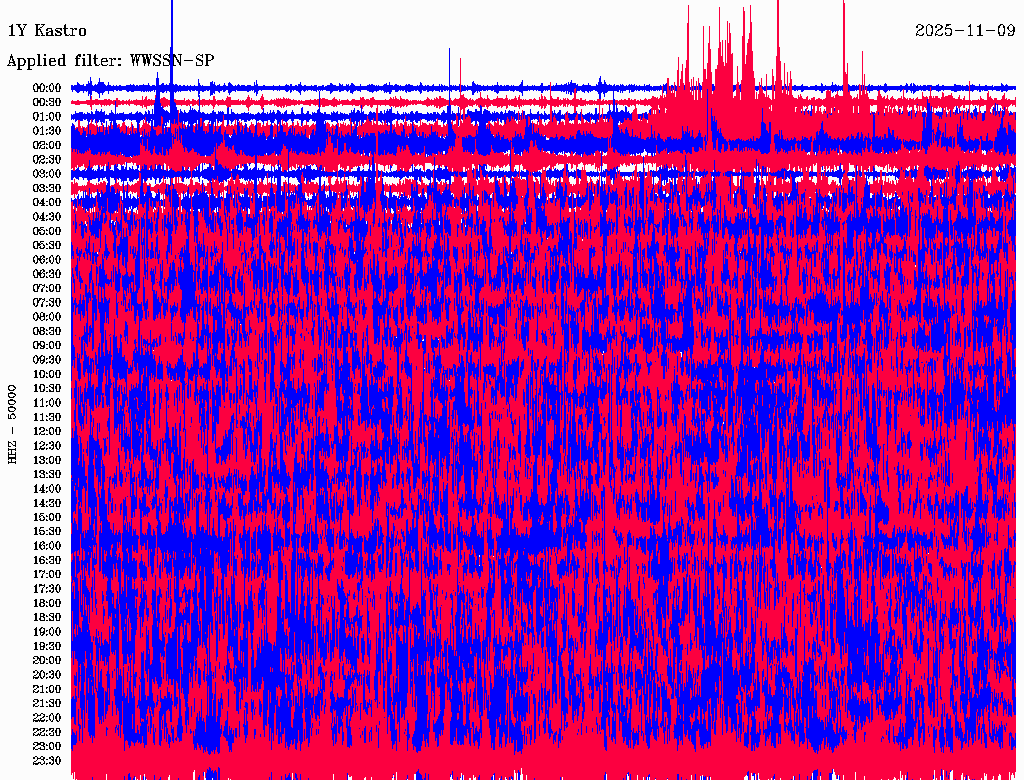
Task: Click the 13:30 time row label
Action: tap(47, 475)
